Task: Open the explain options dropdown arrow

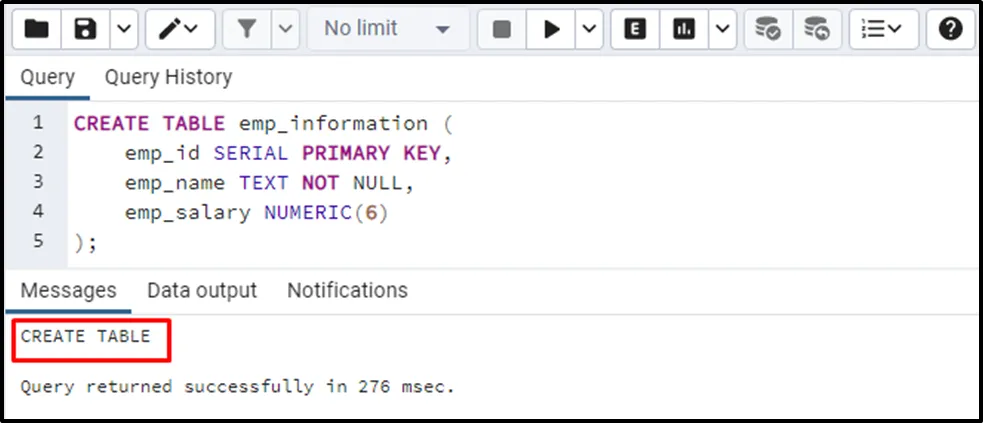Action: click(x=721, y=30)
